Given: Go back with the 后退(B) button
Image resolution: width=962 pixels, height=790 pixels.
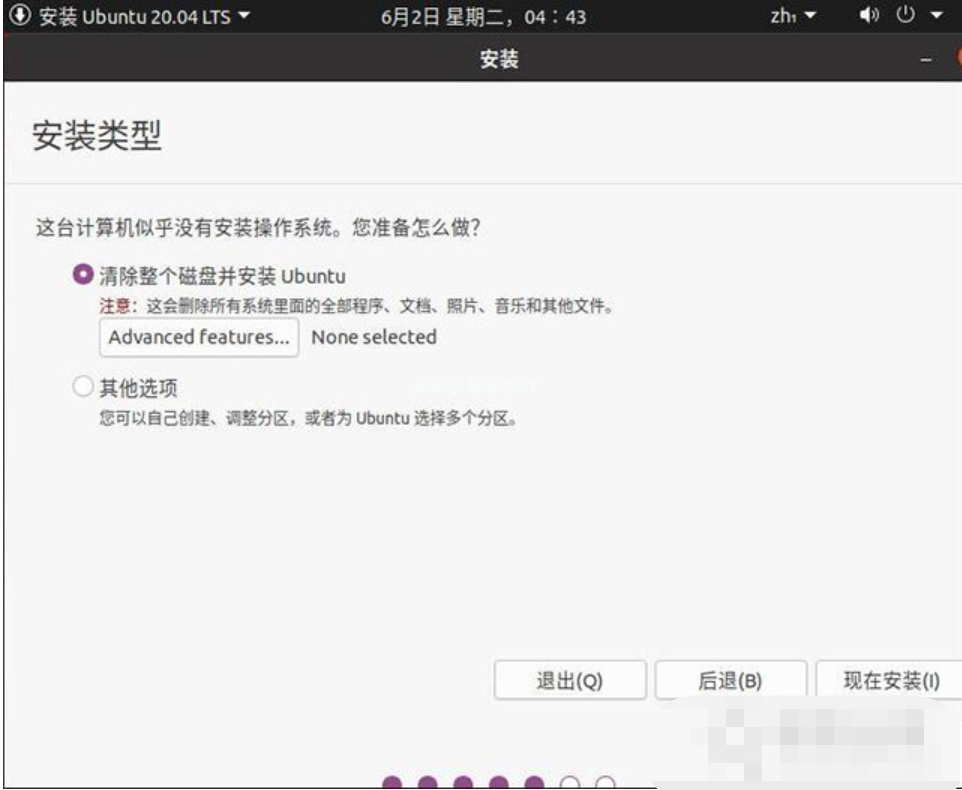Looking at the screenshot, I should click(729, 681).
